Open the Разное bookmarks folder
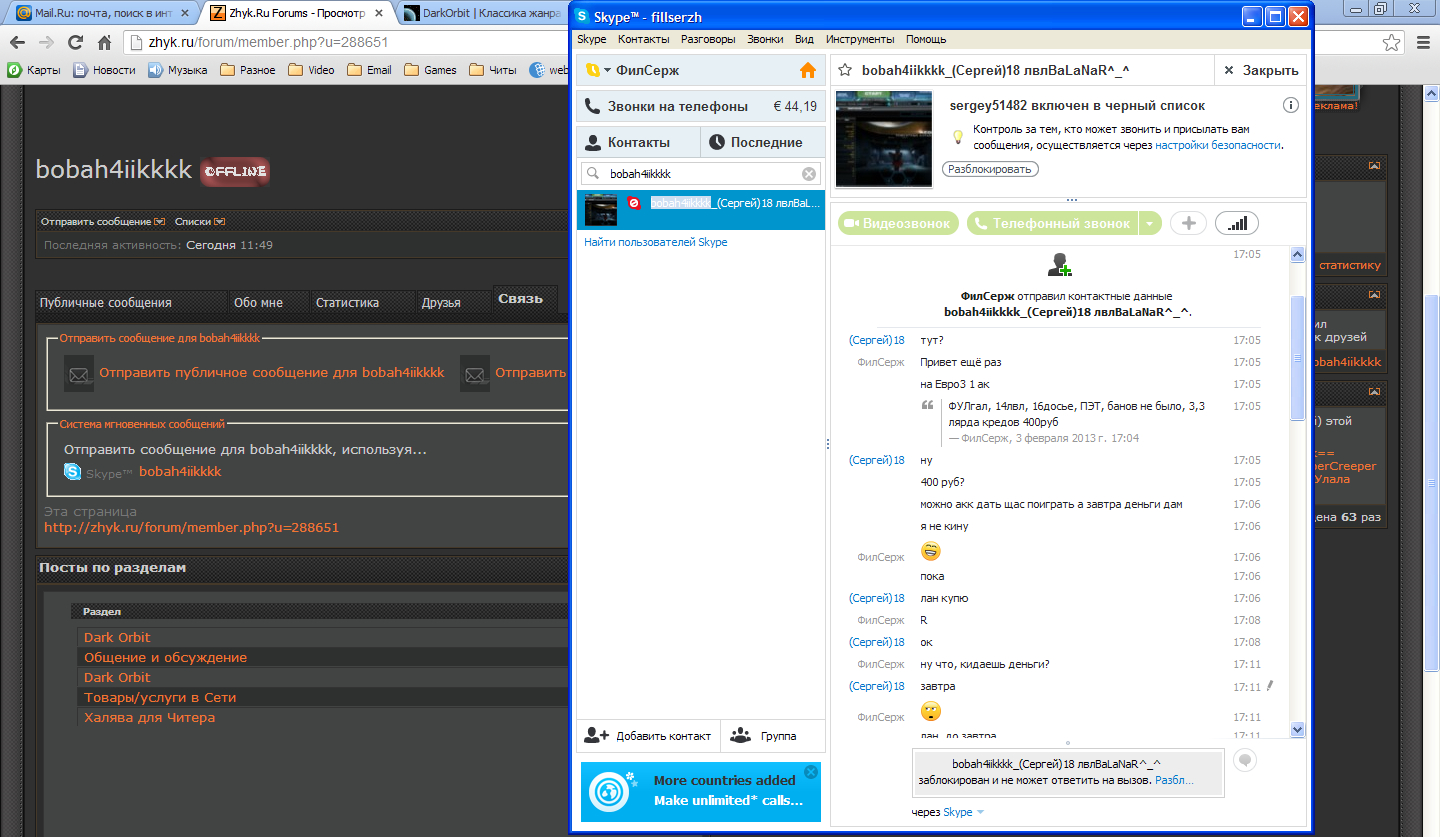Image resolution: width=1440 pixels, height=837 pixels. pyautogui.click(x=247, y=70)
